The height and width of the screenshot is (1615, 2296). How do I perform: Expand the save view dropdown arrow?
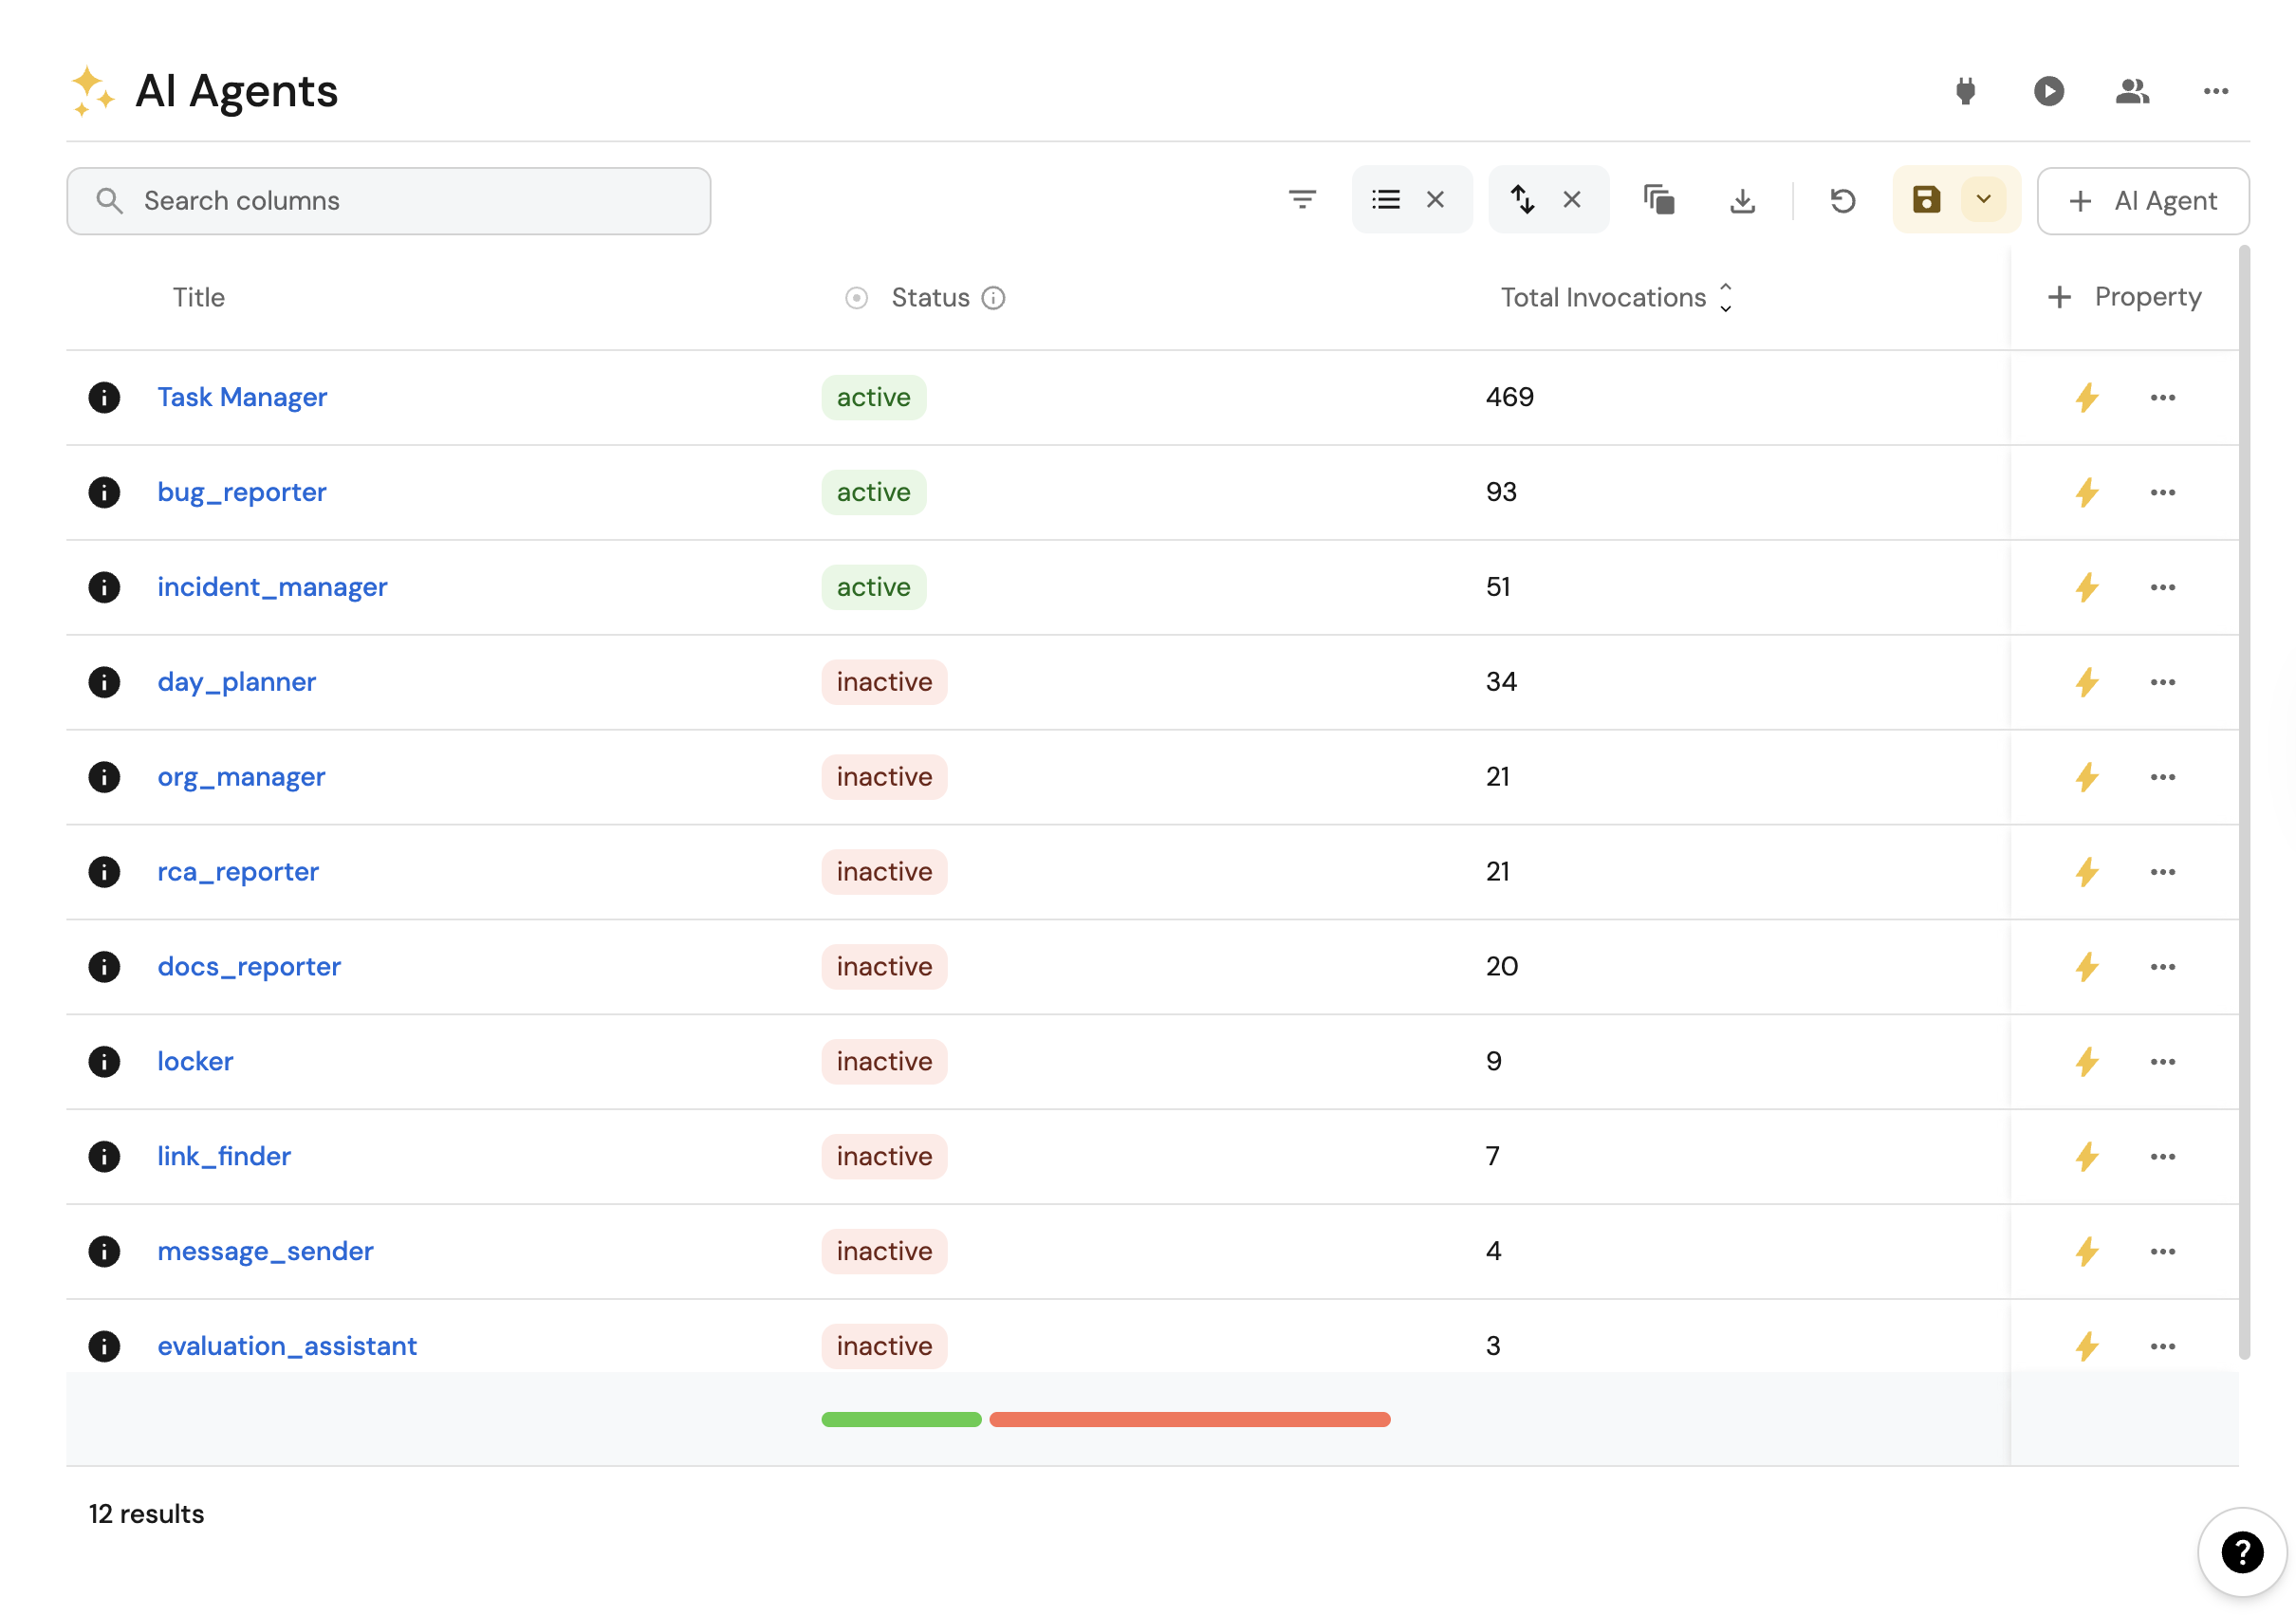[x=1983, y=199]
